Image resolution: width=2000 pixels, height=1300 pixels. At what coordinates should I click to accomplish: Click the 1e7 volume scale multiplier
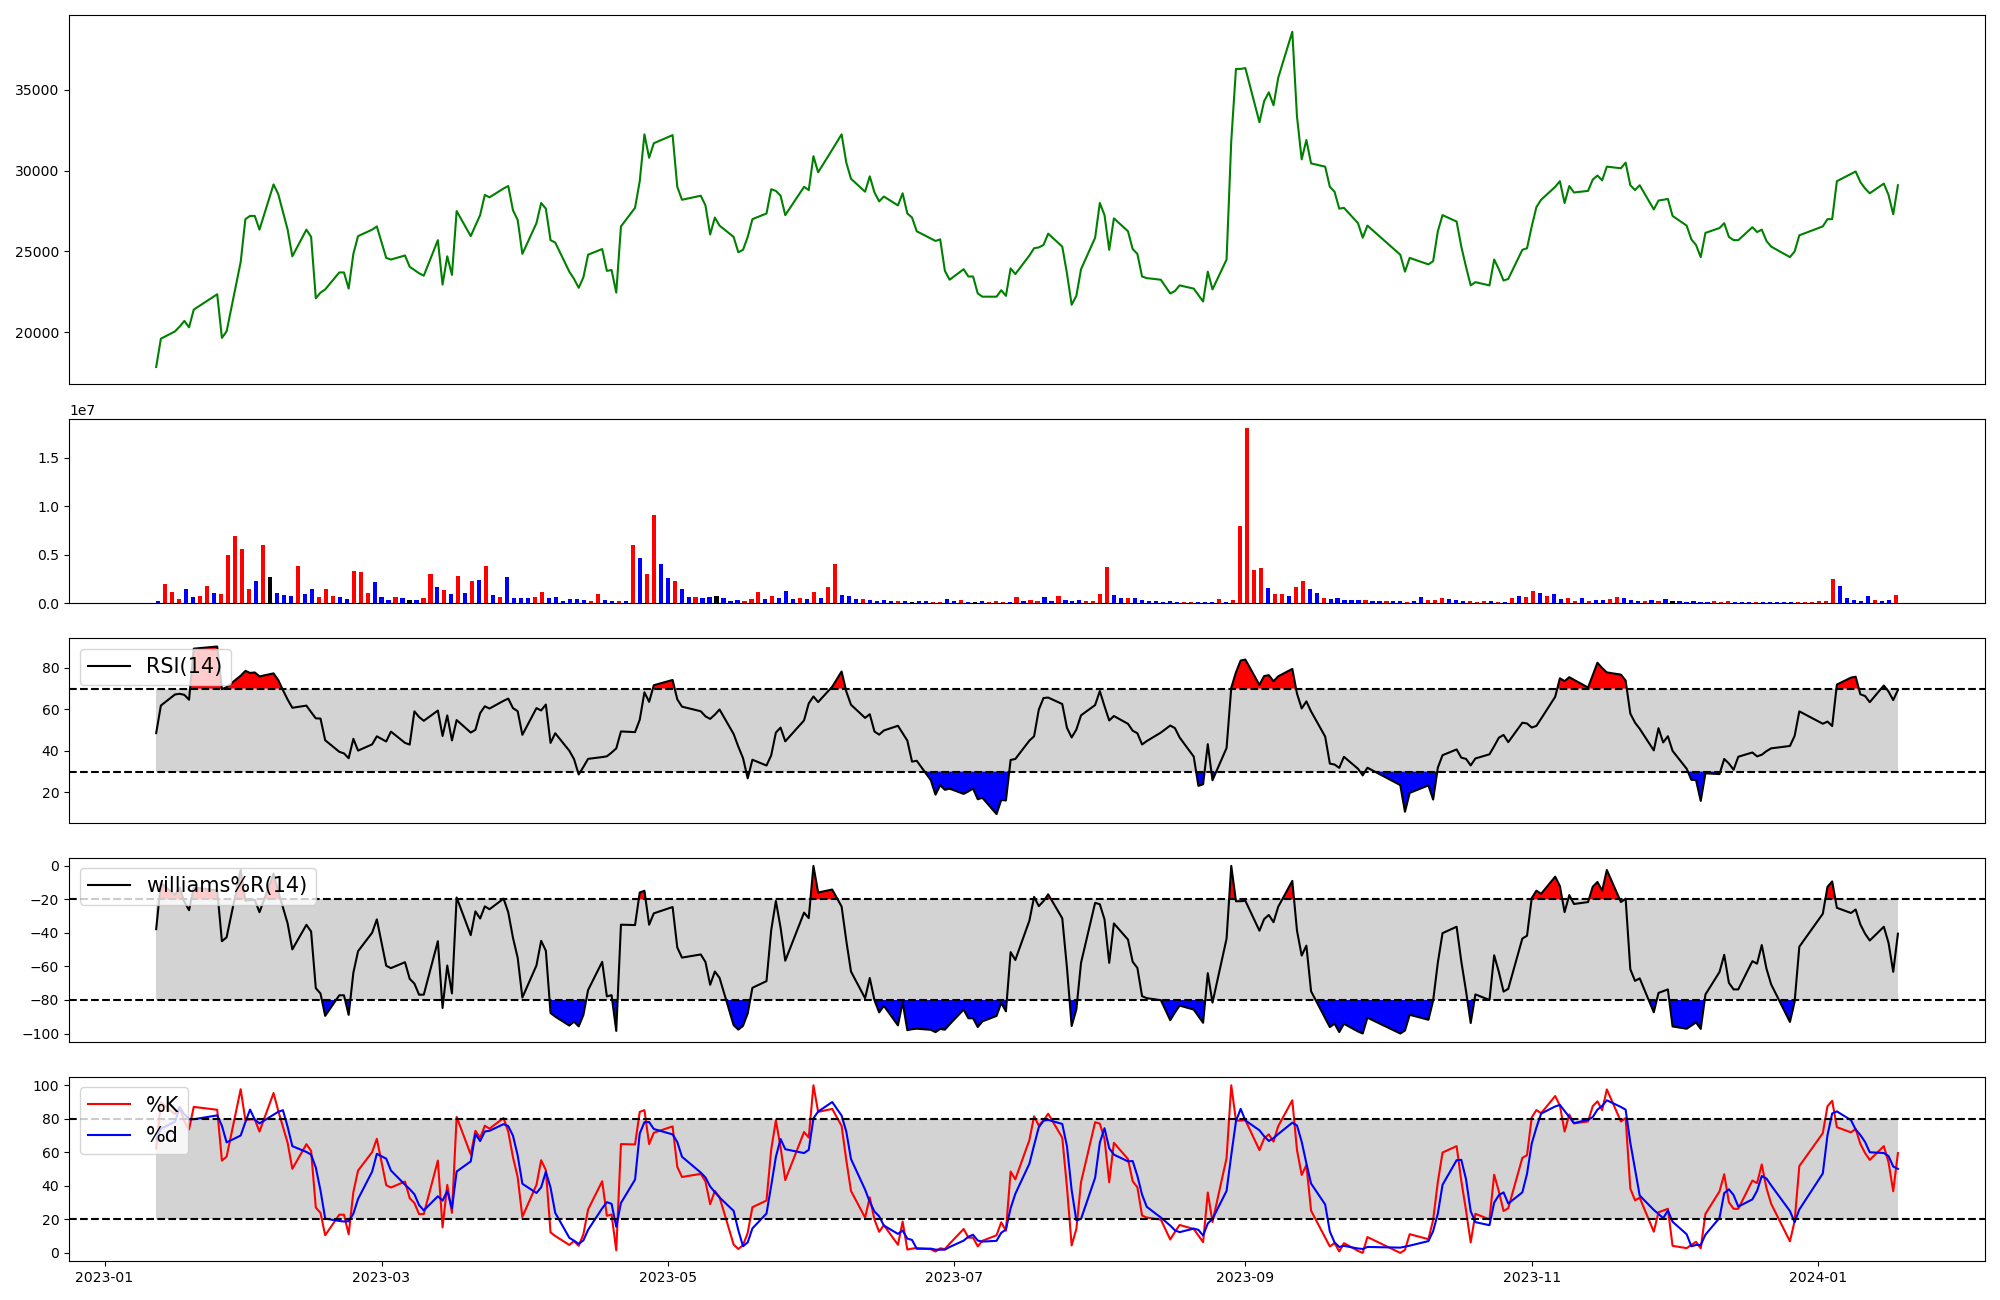point(82,410)
